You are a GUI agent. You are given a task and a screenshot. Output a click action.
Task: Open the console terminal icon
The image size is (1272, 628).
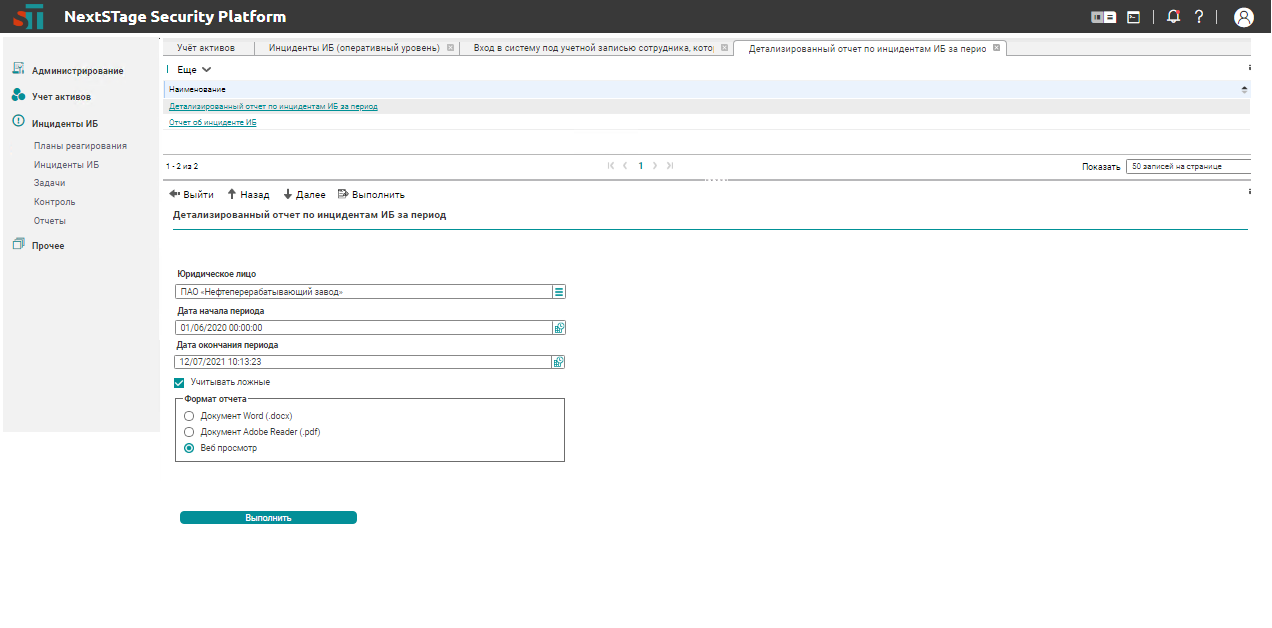click(1134, 17)
